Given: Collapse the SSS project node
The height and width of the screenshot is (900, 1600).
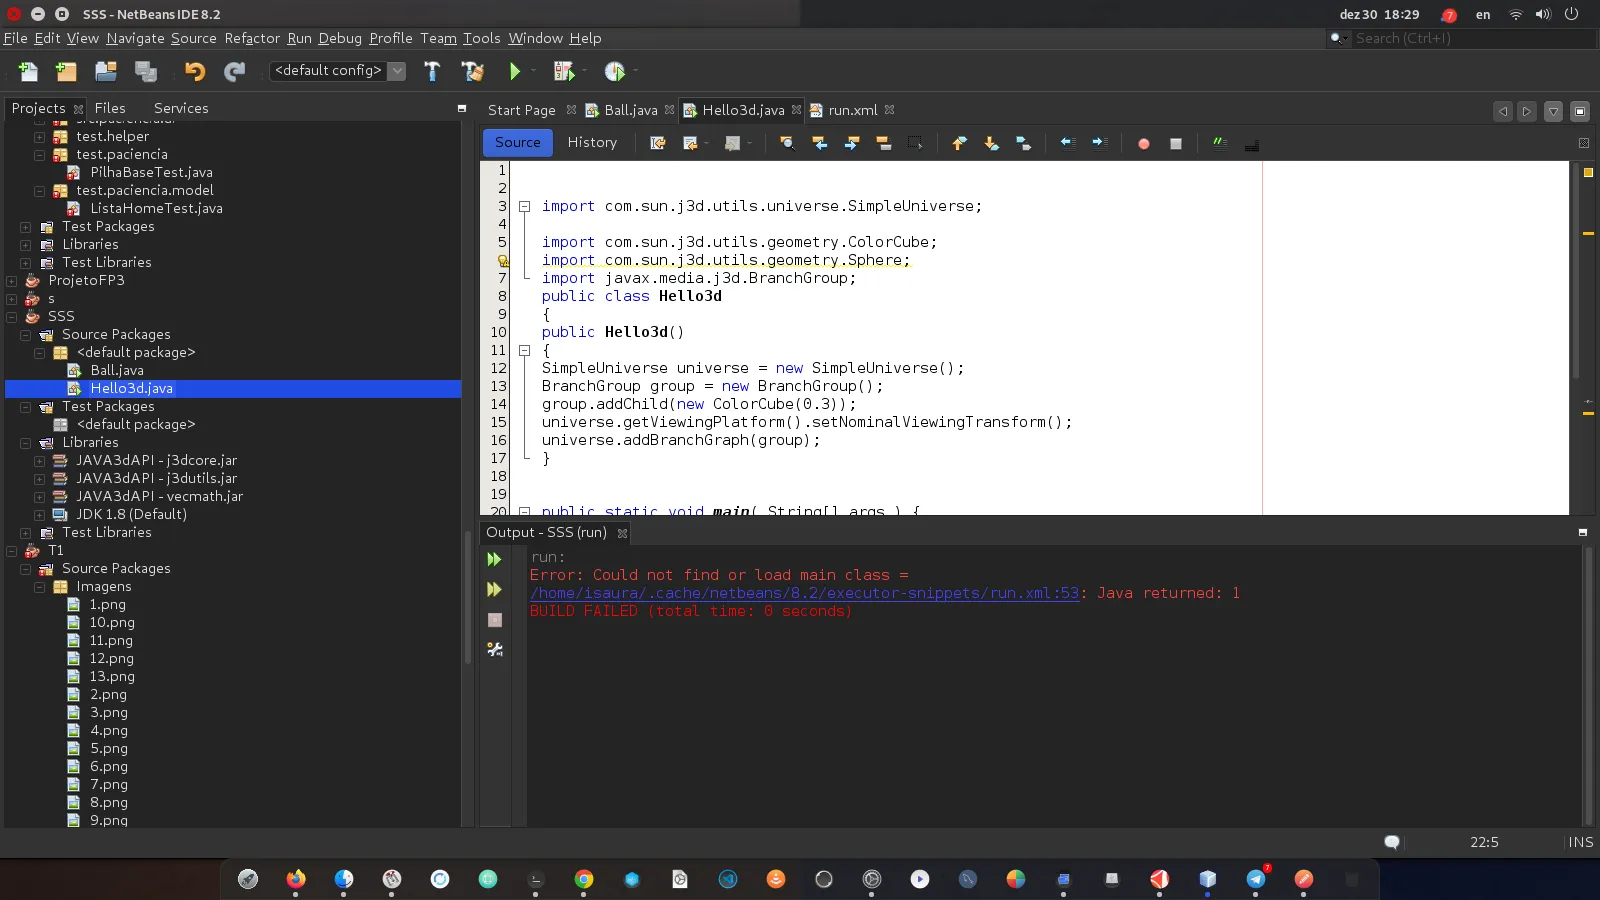Looking at the screenshot, I should coord(12,317).
